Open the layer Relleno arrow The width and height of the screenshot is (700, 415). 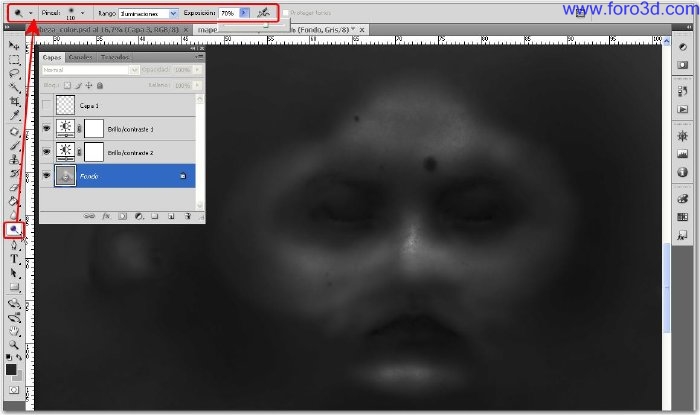click(197, 85)
